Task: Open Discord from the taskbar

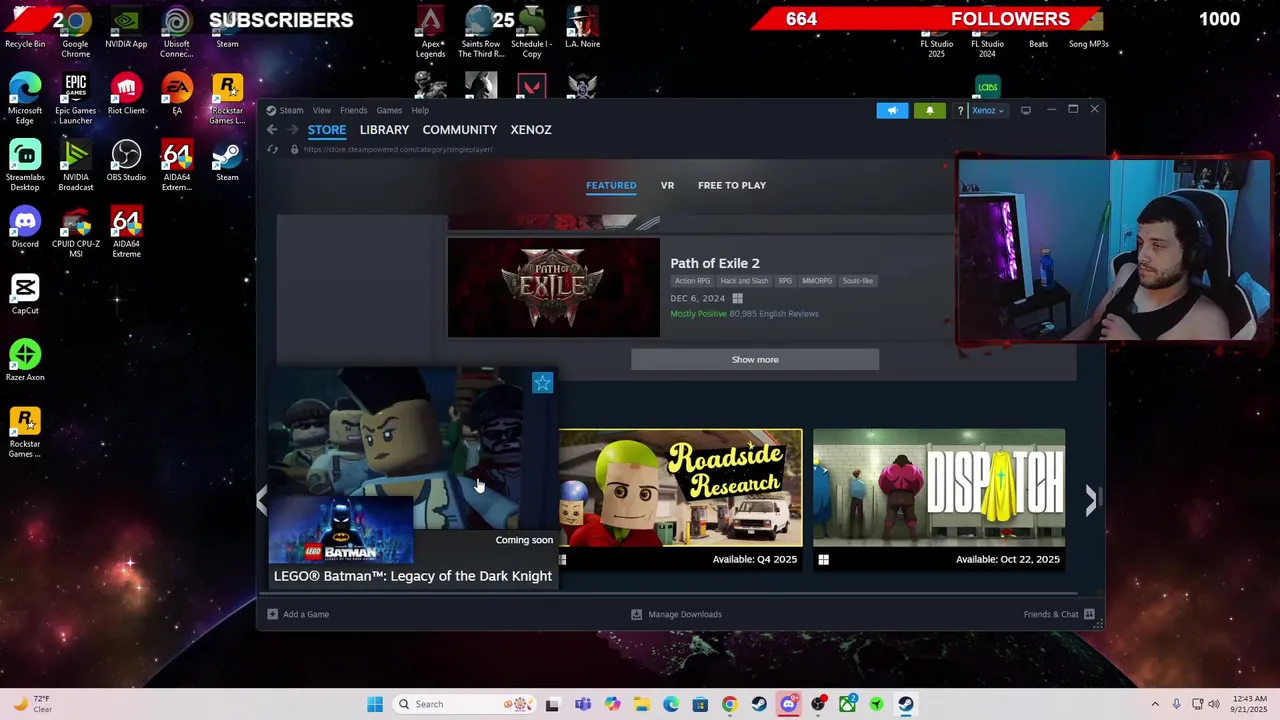Action: coord(788,704)
